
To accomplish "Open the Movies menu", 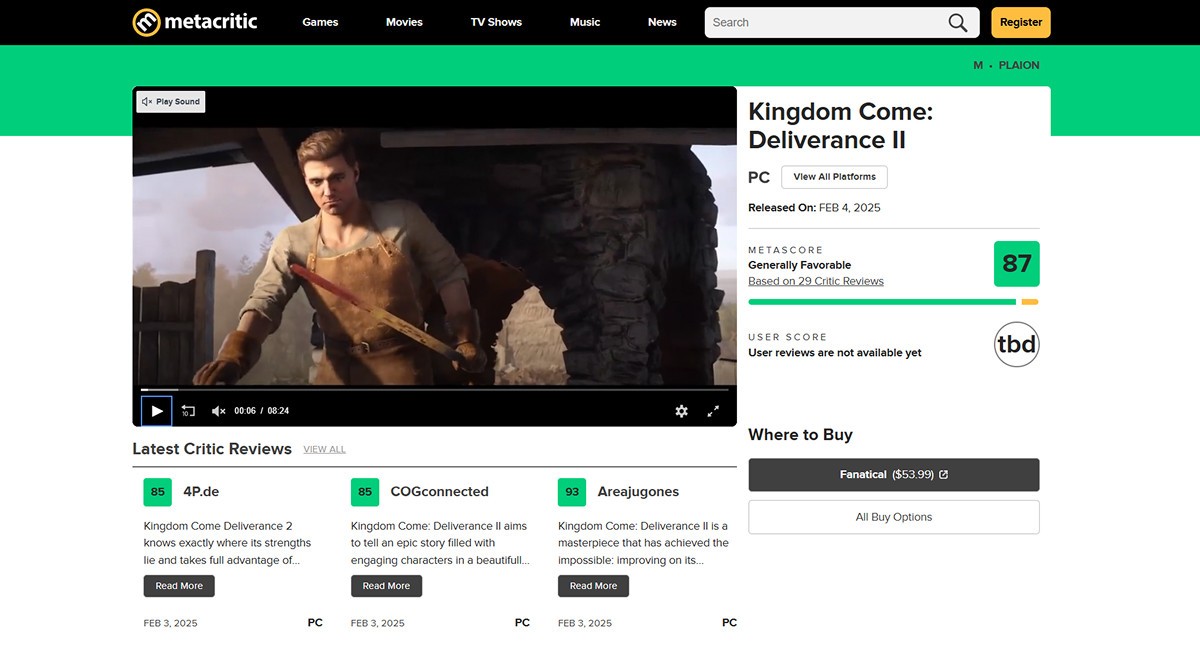I will click(x=404, y=22).
